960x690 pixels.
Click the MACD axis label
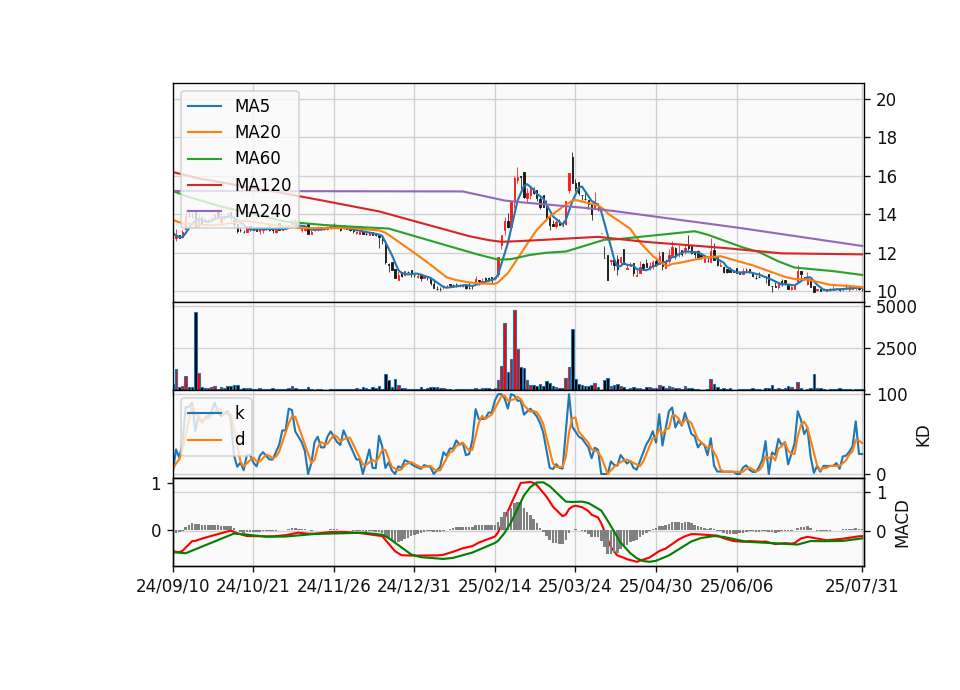902,524
